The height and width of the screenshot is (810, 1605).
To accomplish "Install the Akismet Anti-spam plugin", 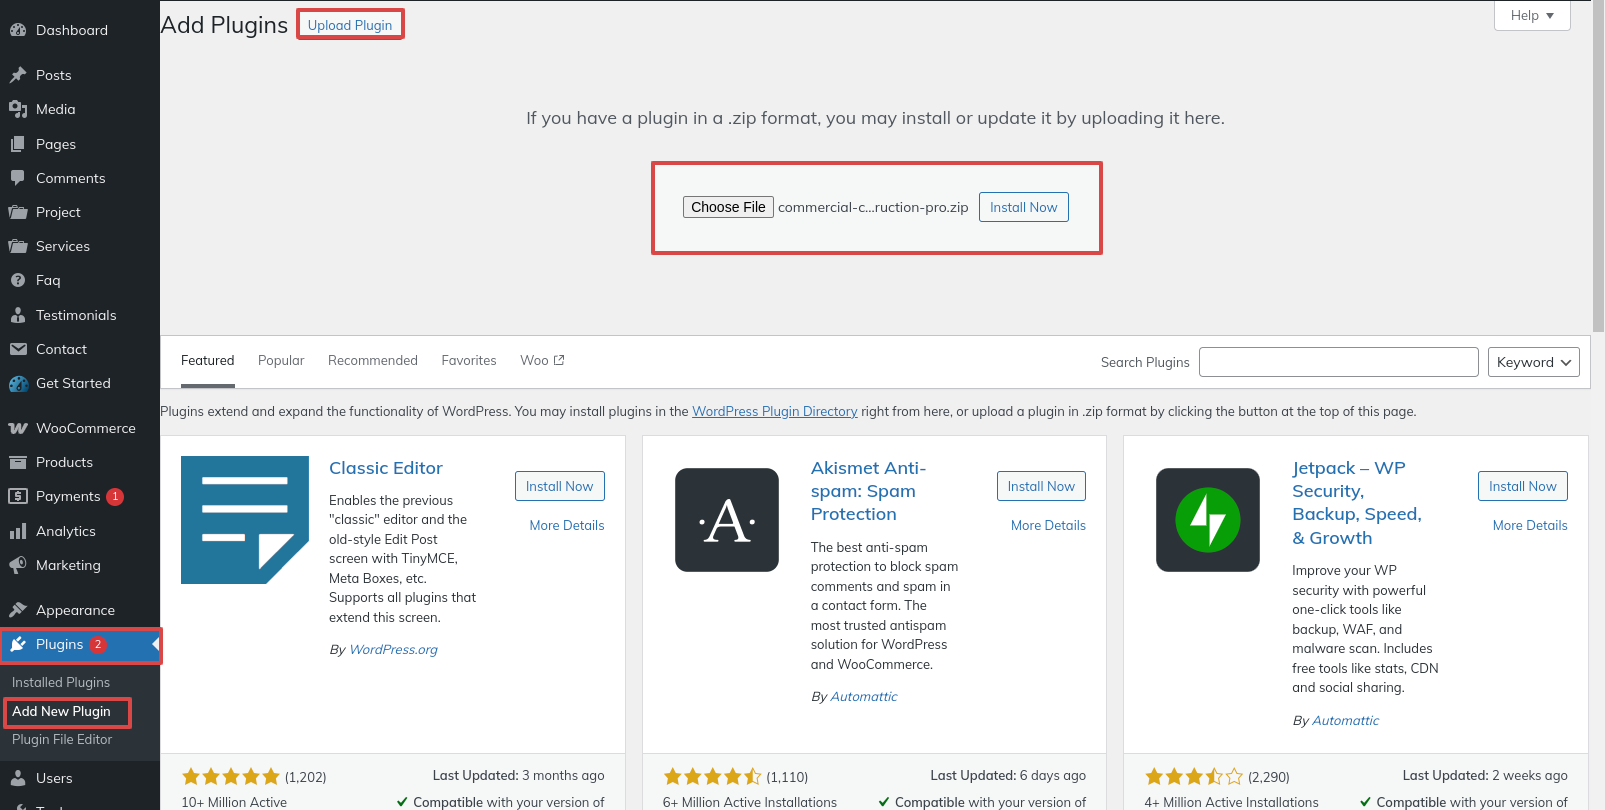I will click(1041, 486).
